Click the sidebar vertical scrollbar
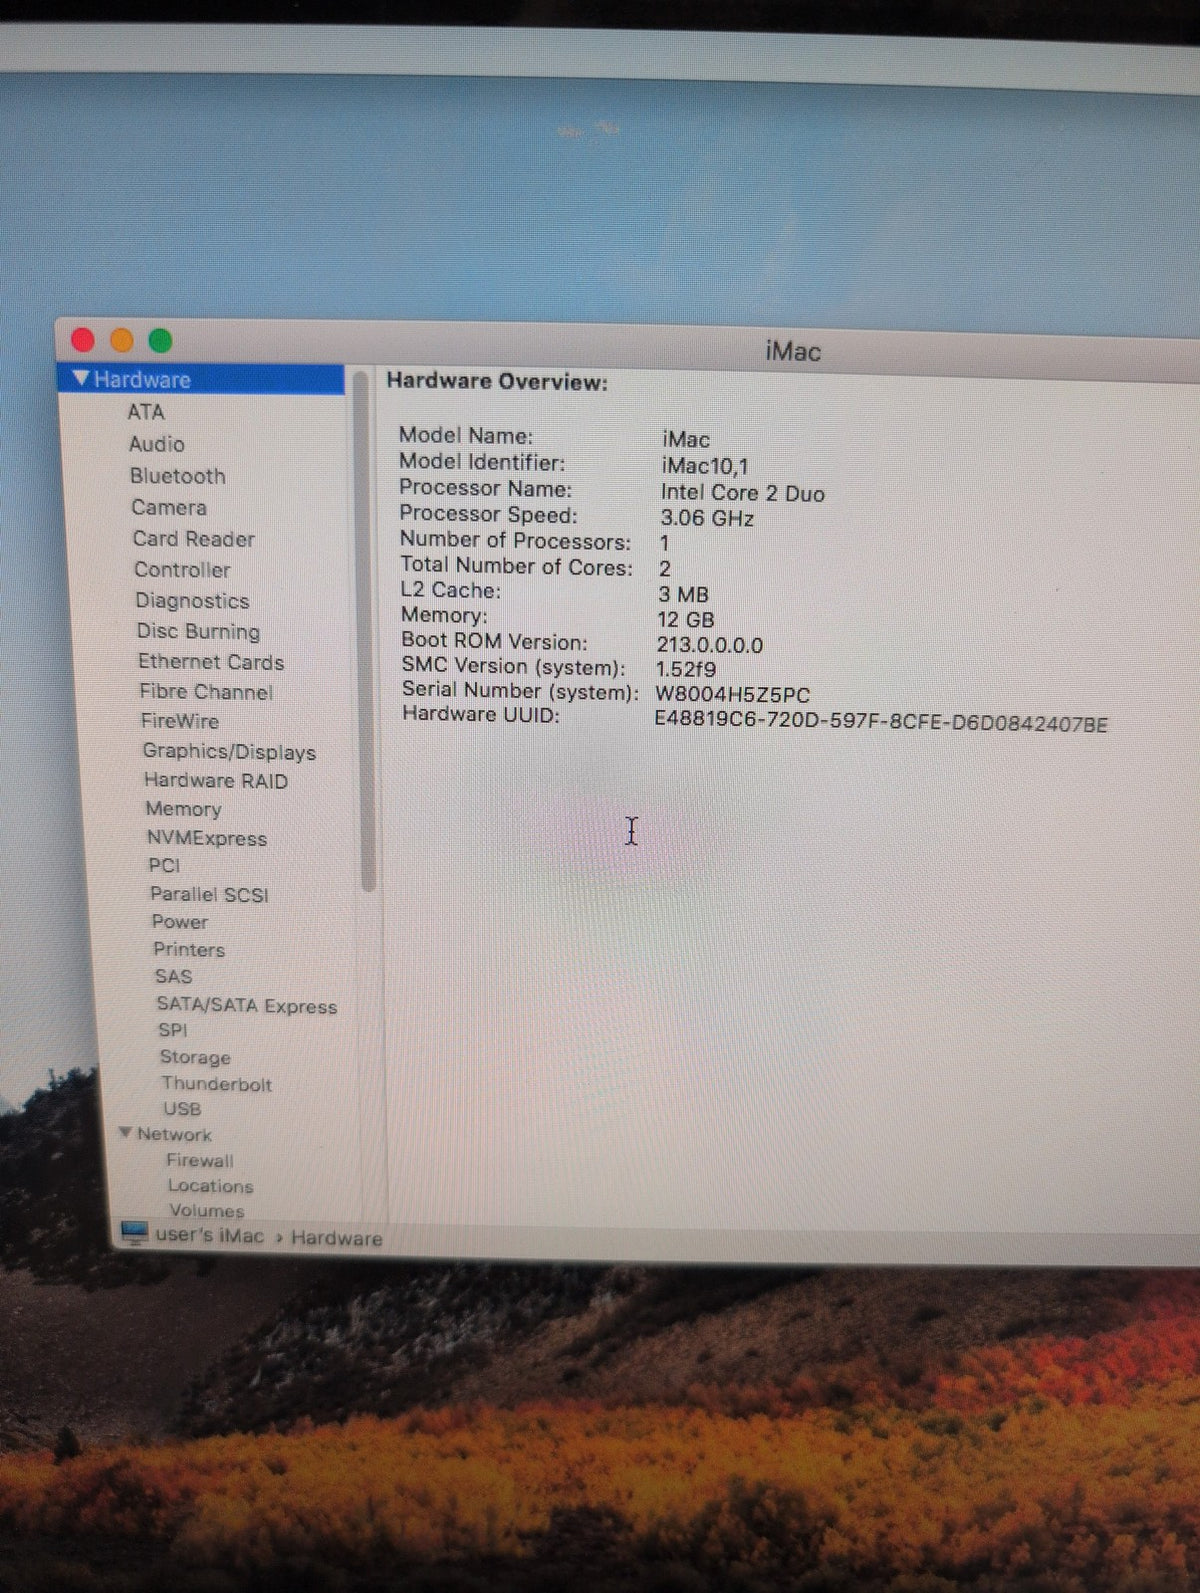 (366, 629)
